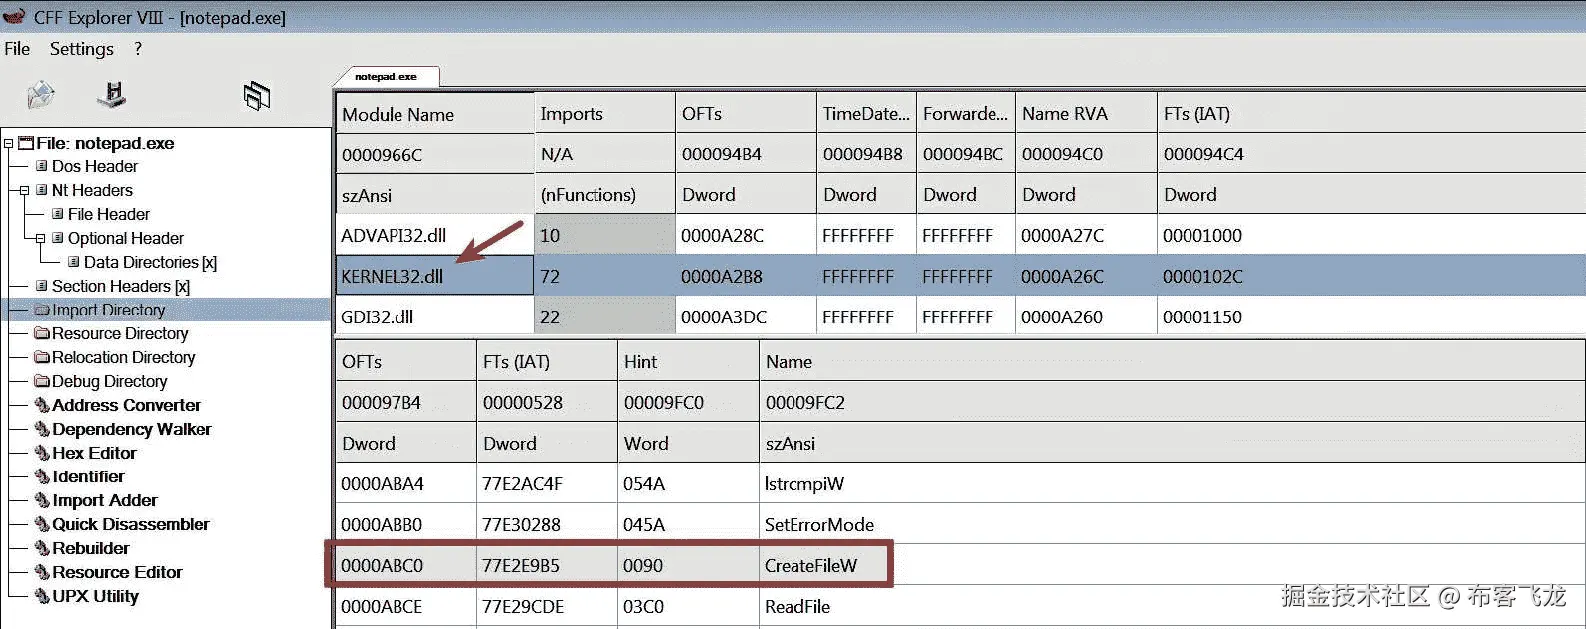1586x629 pixels.
Task: Click the Dos Header node icon
Action: pos(42,166)
